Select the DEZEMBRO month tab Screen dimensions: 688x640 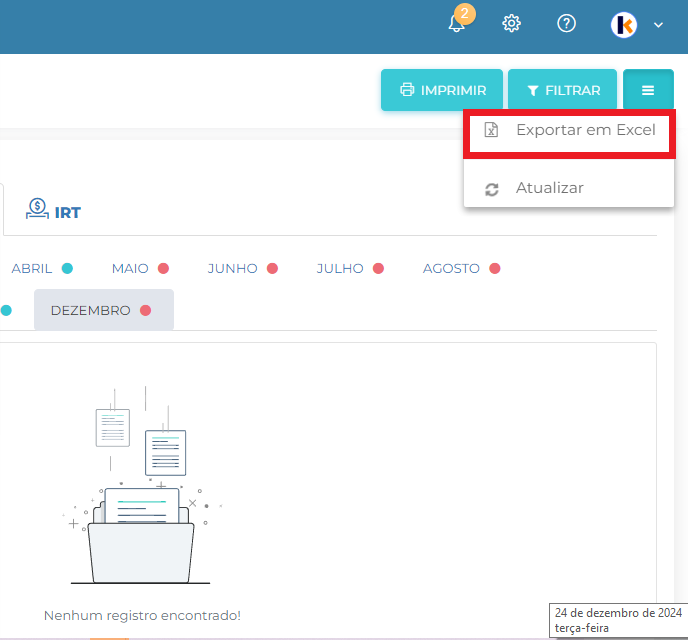coord(104,310)
